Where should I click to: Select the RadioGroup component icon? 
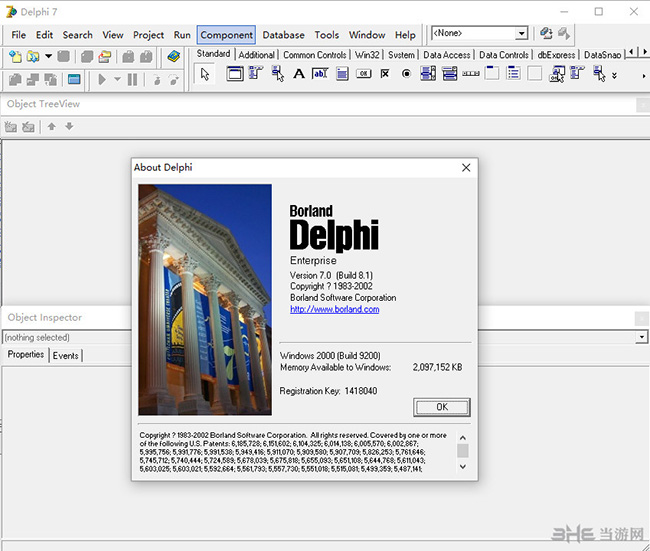pyautogui.click(x=514, y=74)
